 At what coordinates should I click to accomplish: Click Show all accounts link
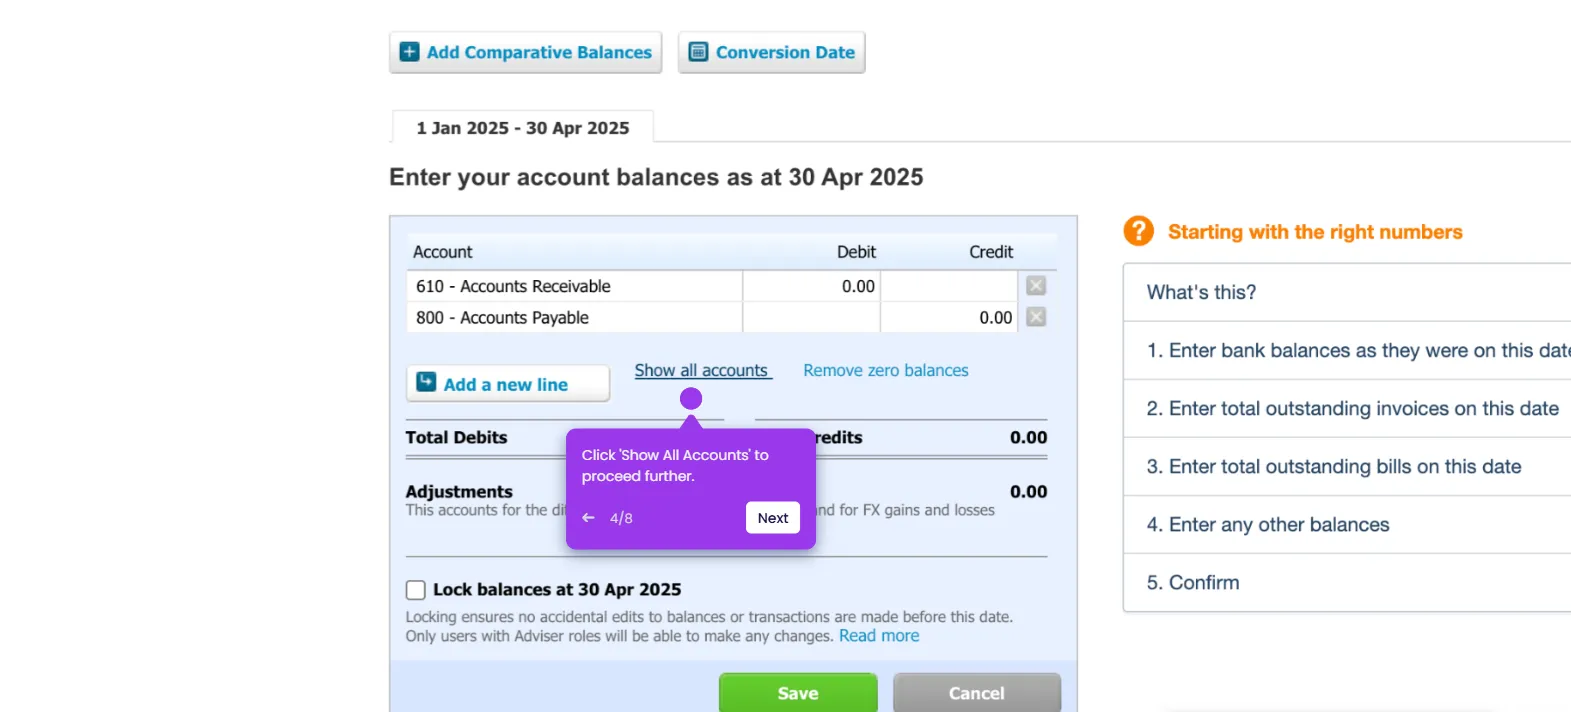[x=703, y=370]
